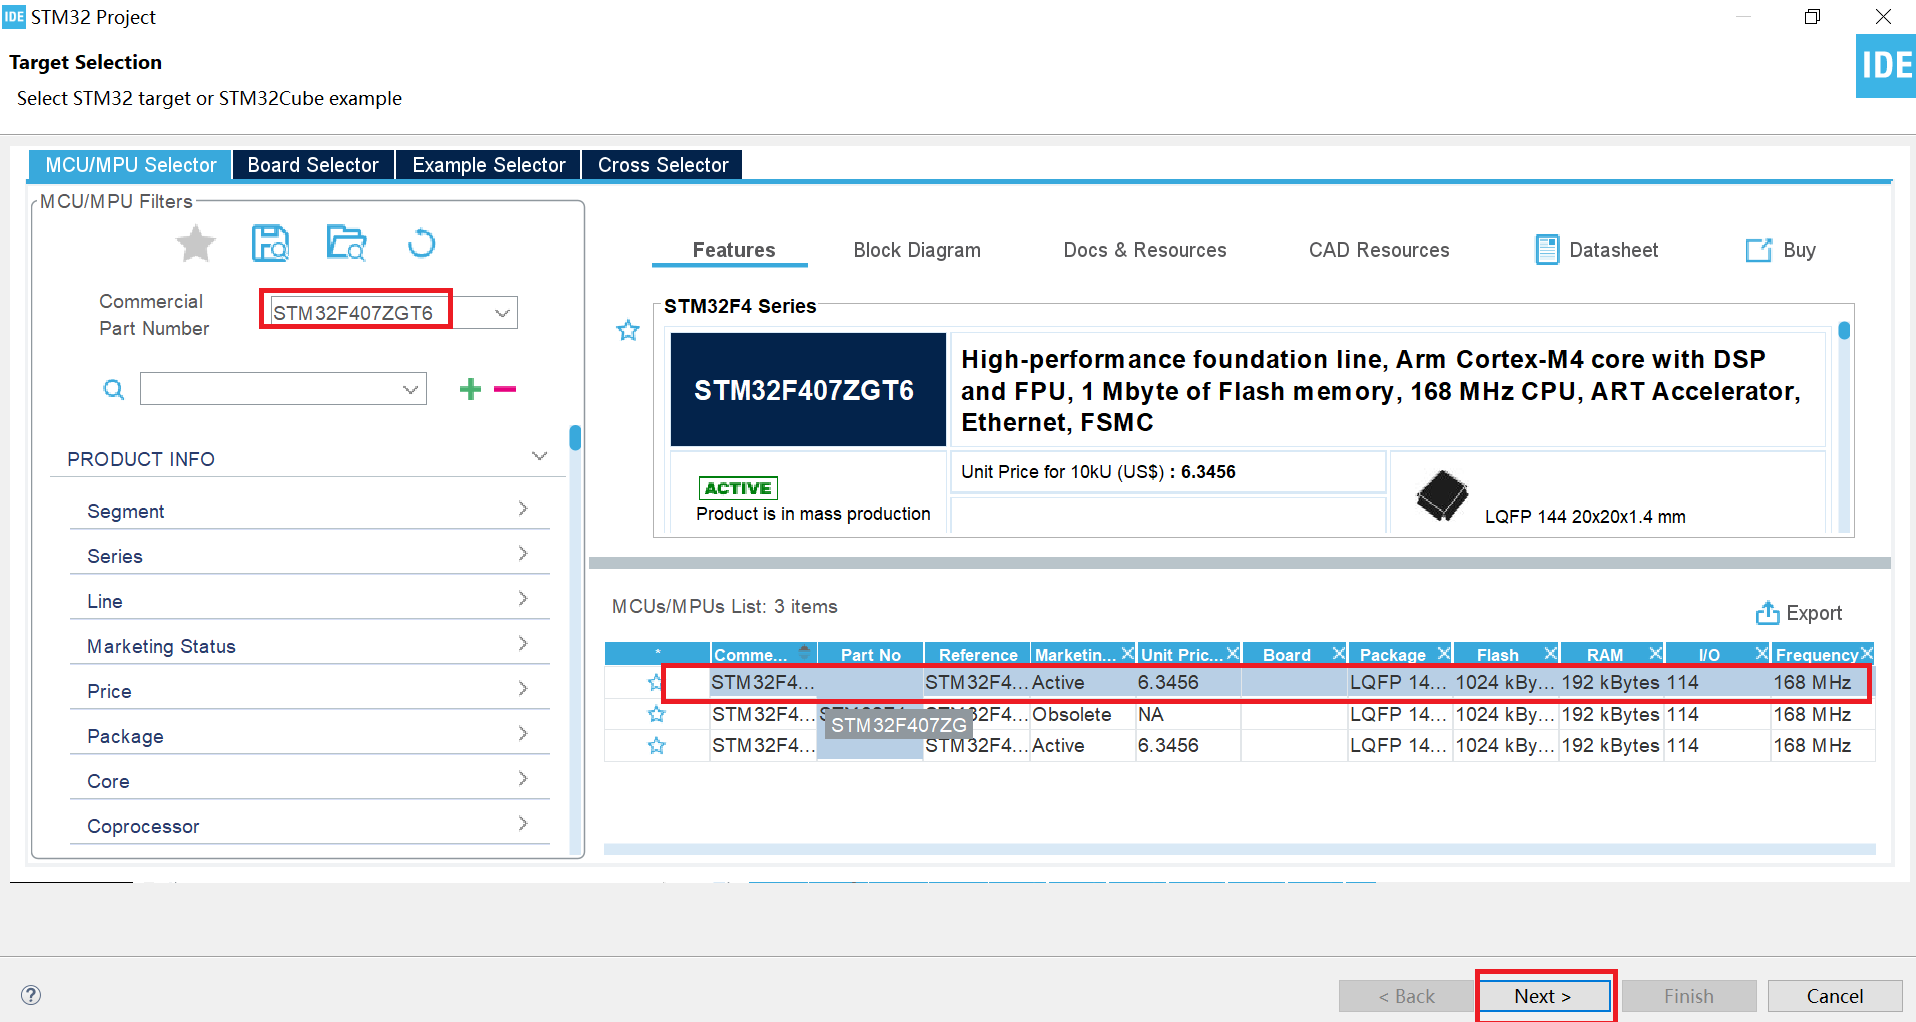Reset all MCU filters icon
This screenshot has width=1916, height=1022.
(422, 243)
